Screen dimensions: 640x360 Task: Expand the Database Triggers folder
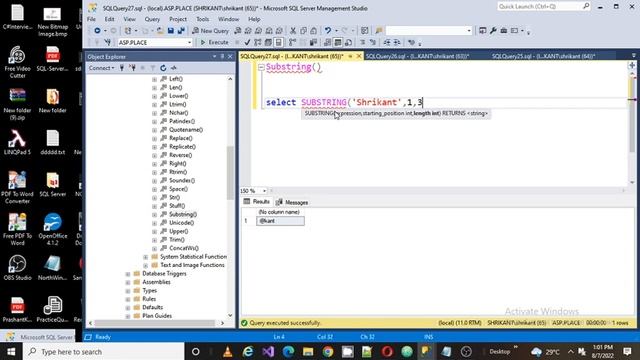click(x=128, y=274)
